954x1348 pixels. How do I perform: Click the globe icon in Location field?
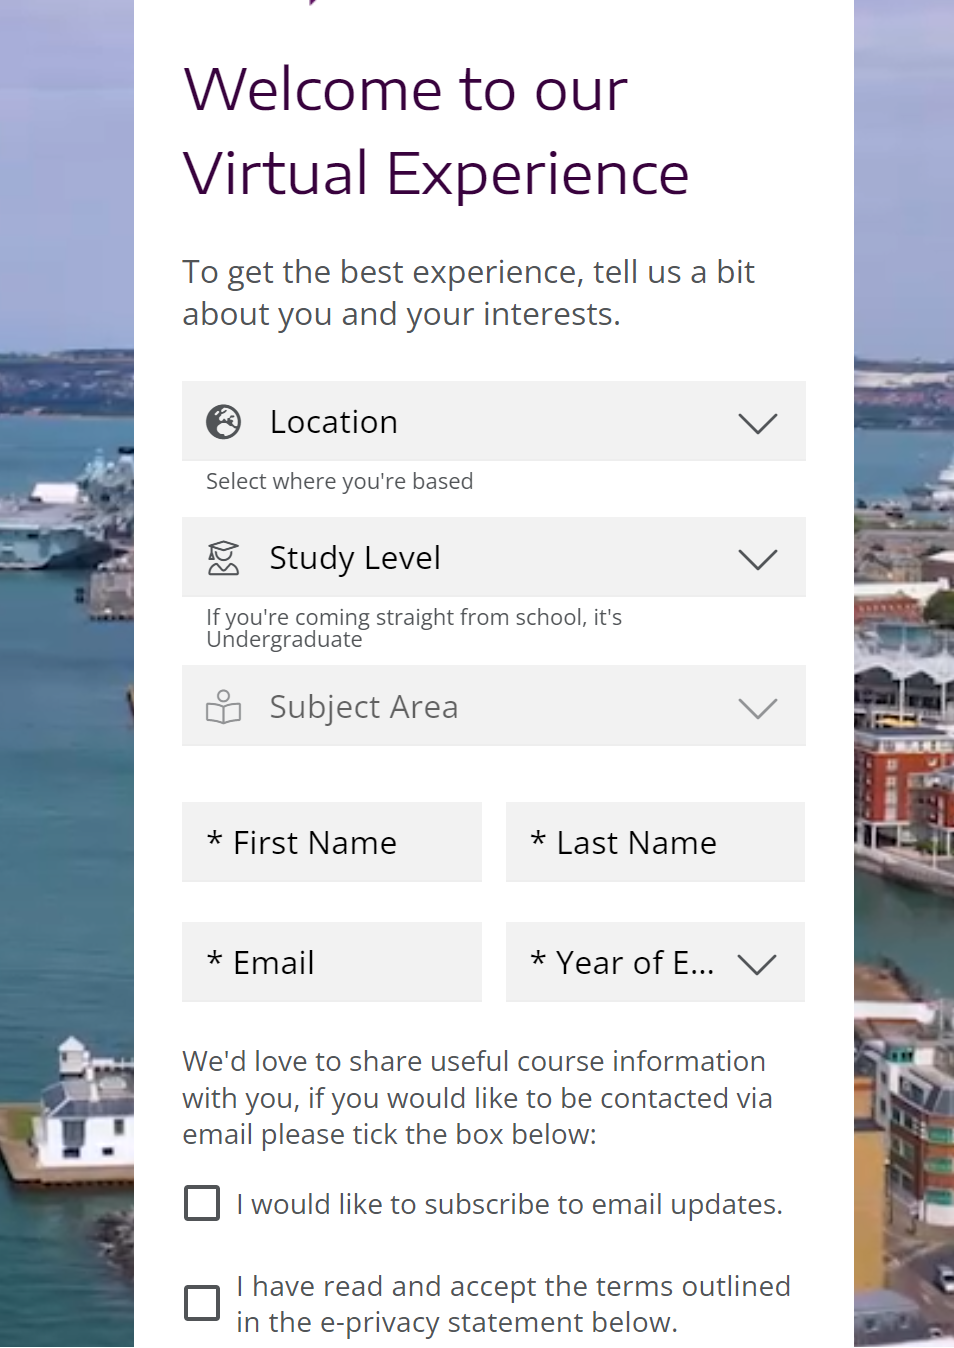coord(223,422)
